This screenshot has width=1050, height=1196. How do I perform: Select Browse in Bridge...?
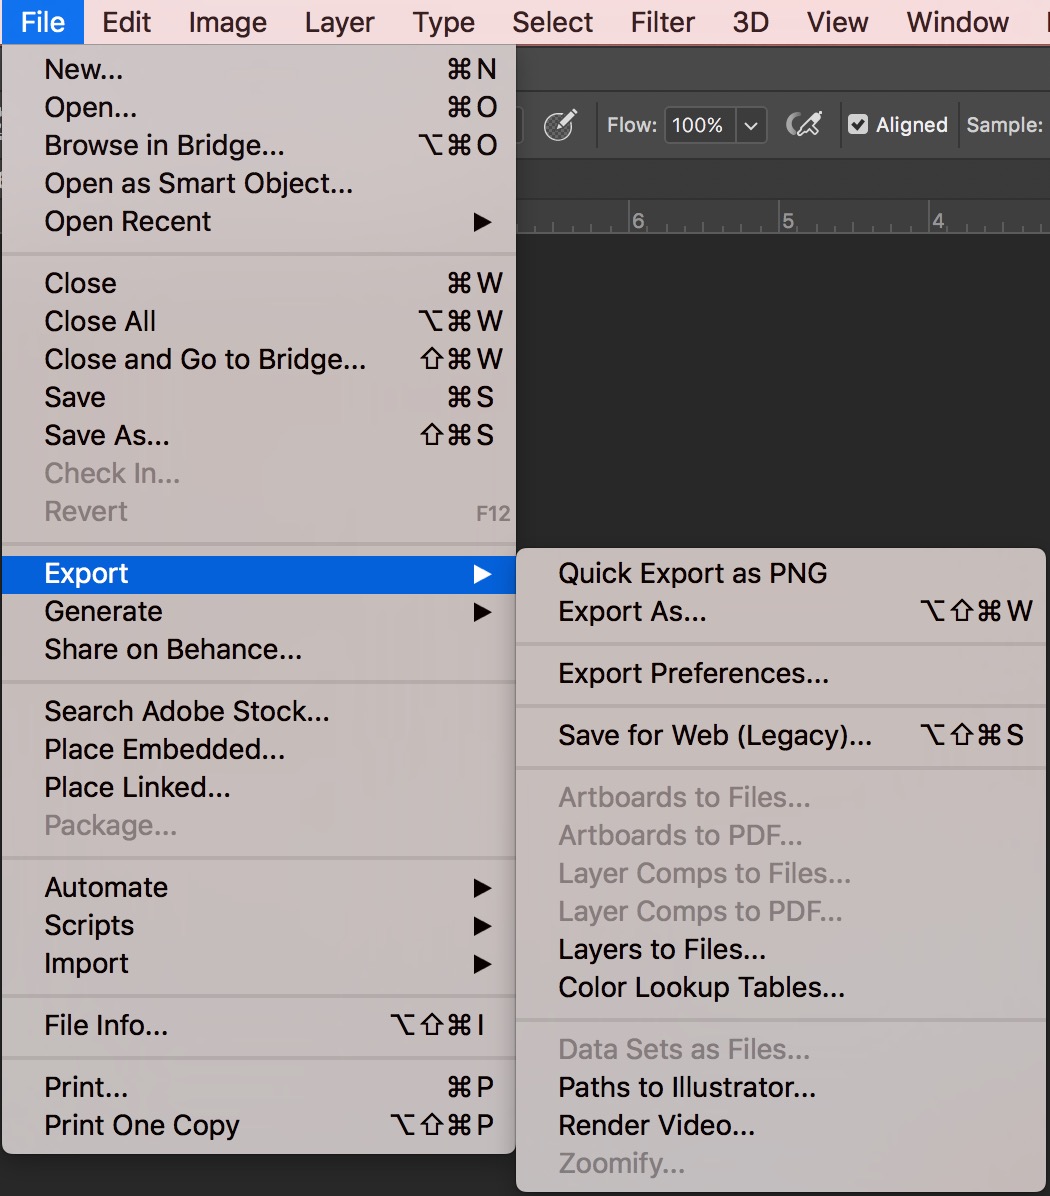click(259, 146)
